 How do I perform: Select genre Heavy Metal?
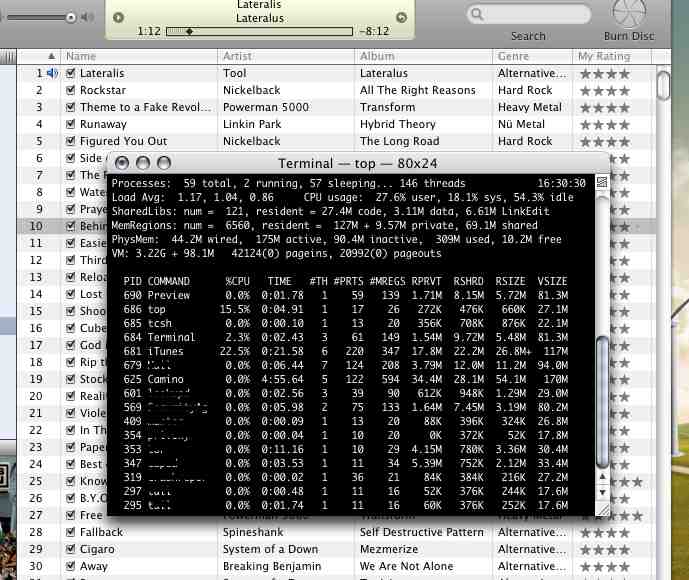click(x=529, y=107)
